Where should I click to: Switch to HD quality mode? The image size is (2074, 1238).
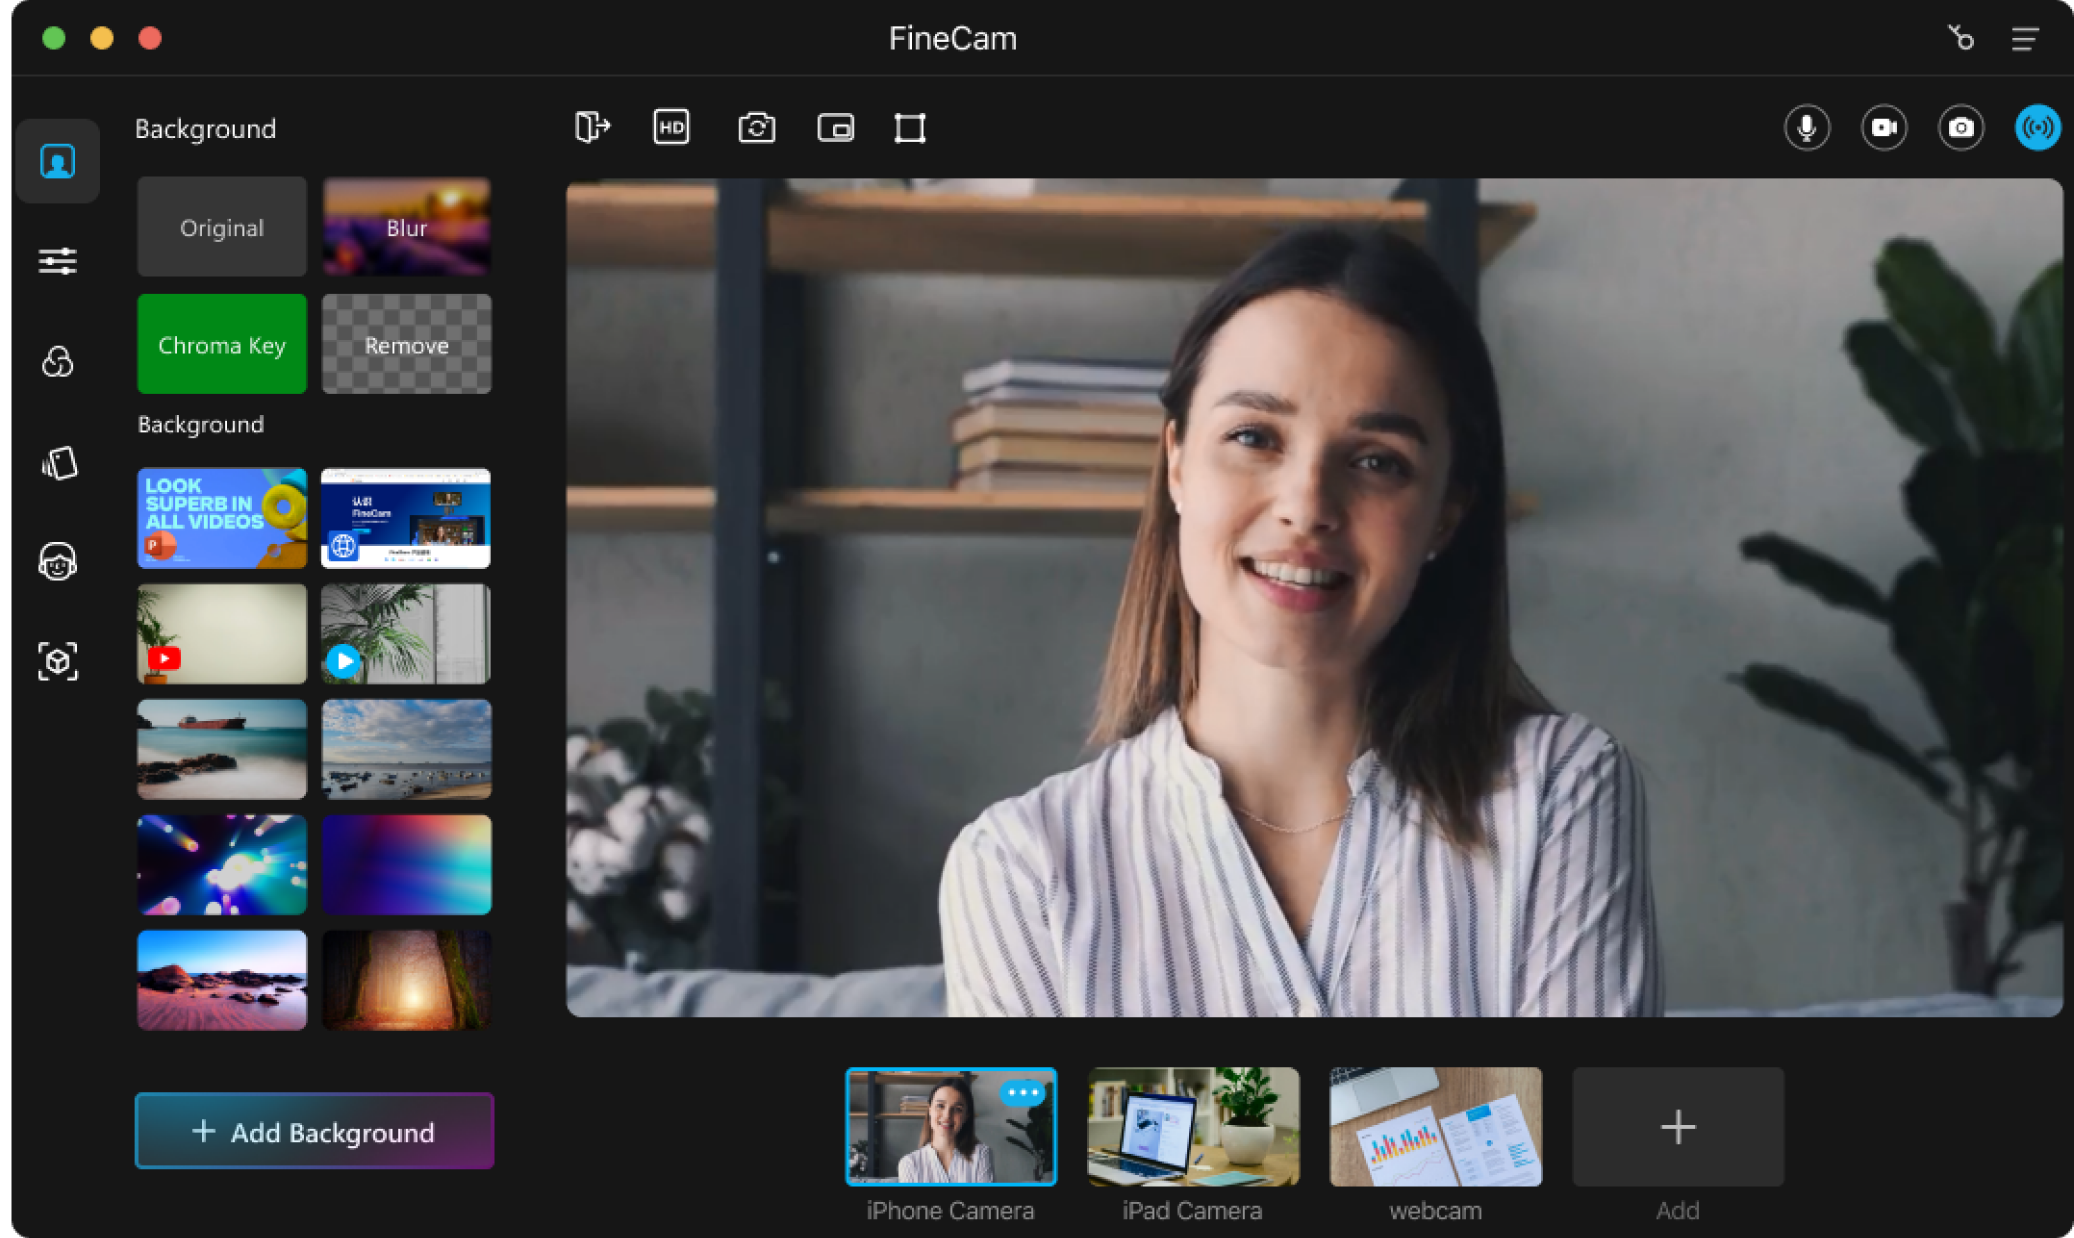tap(673, 128)
